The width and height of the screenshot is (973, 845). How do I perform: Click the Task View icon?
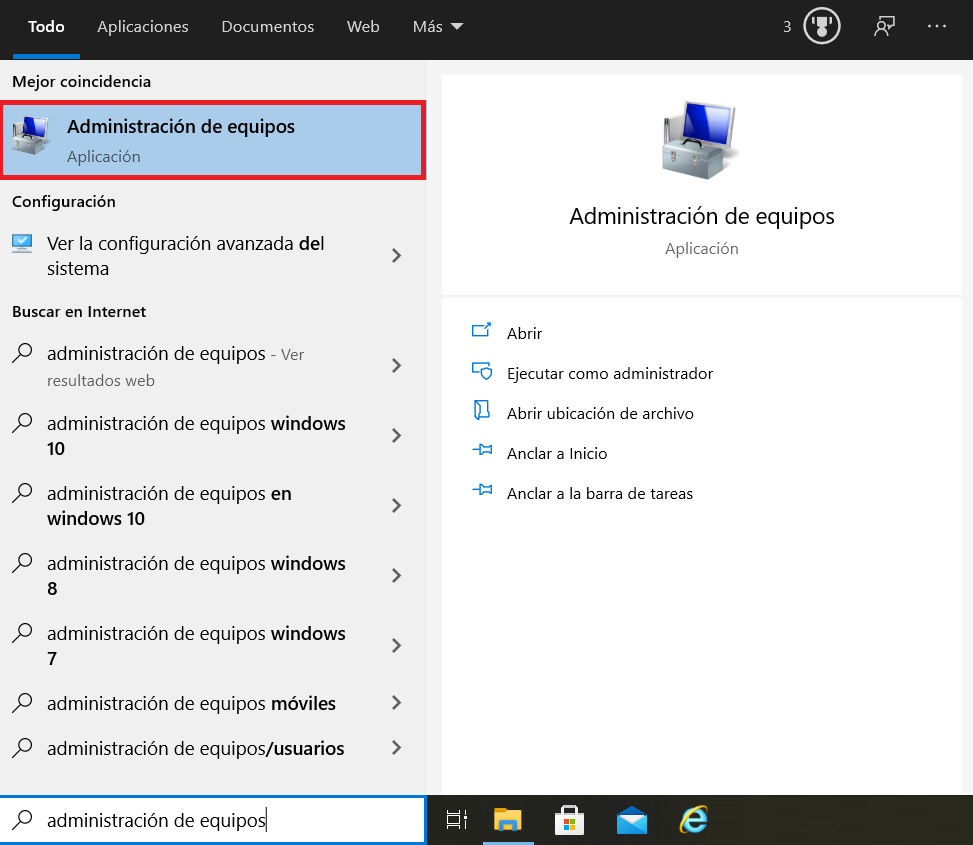click(456, 820)
